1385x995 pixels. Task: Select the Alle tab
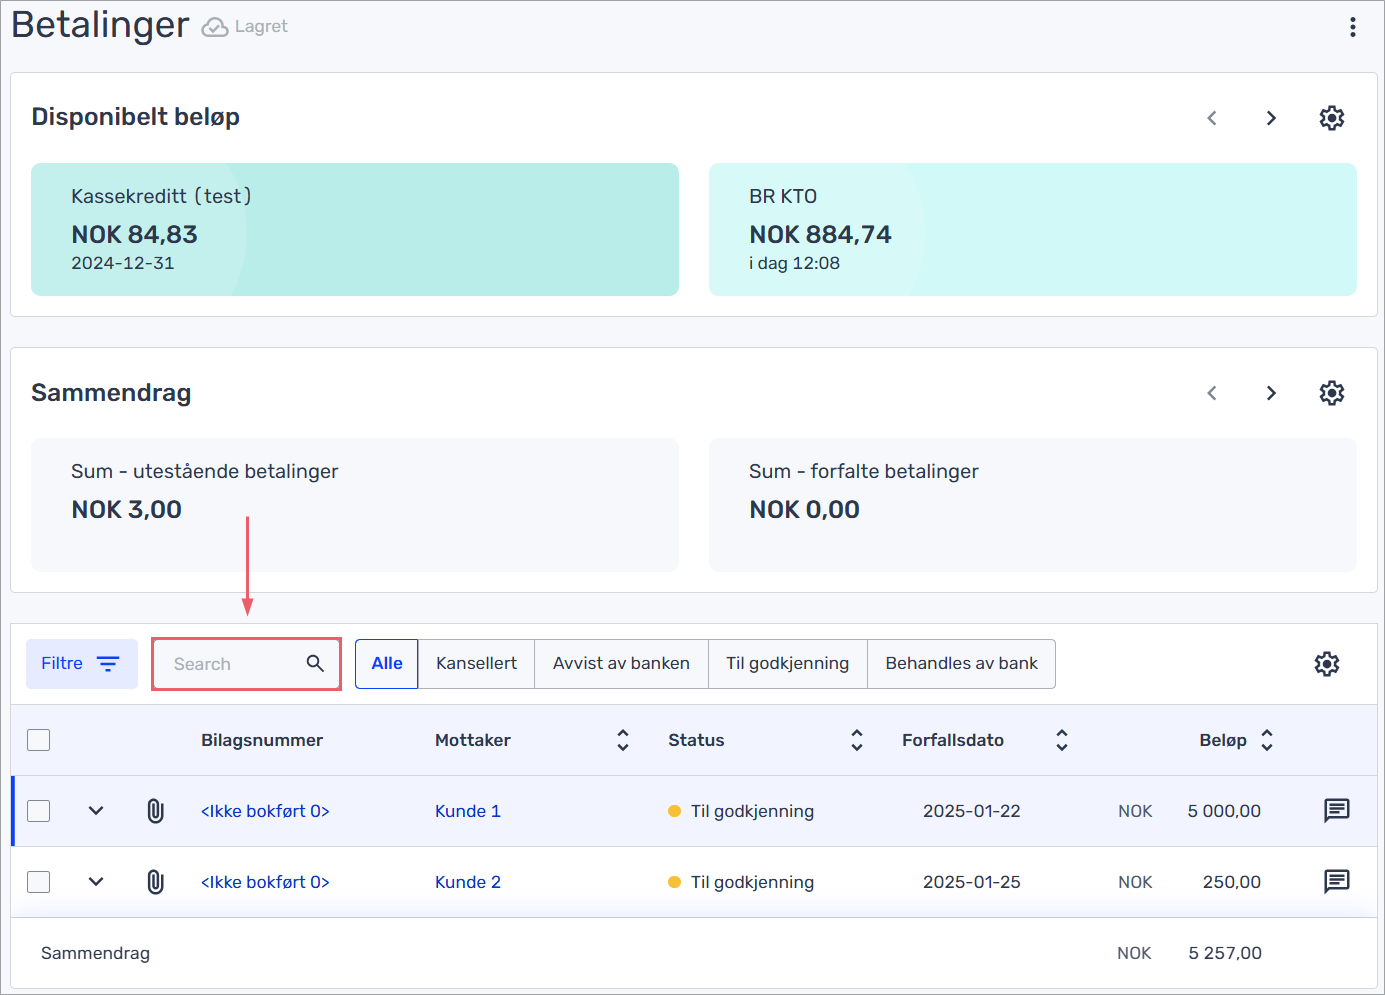click(387, 664)
